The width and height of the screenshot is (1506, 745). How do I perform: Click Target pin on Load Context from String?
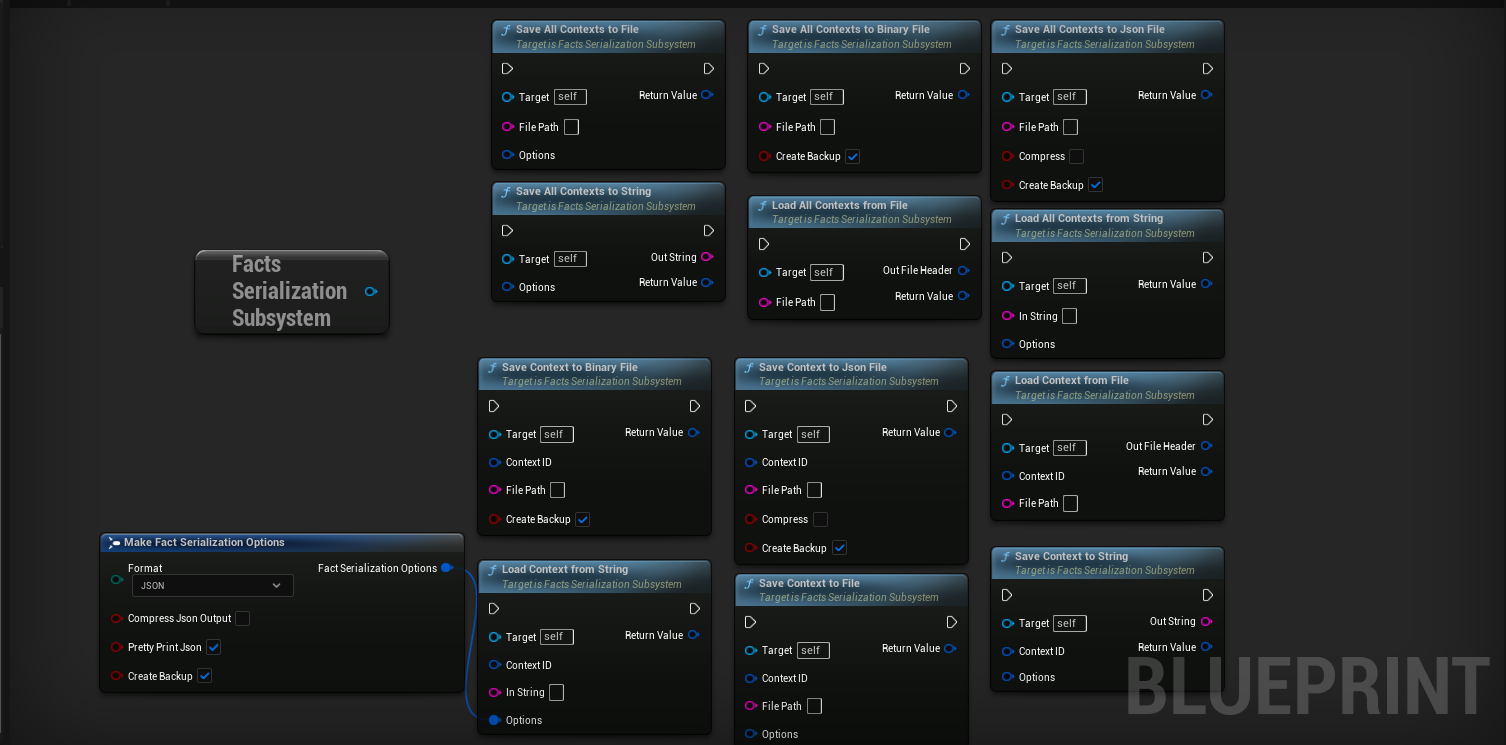[494, 637]
